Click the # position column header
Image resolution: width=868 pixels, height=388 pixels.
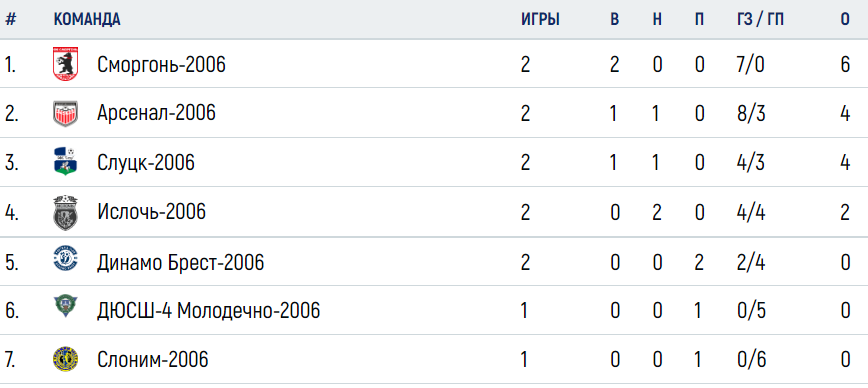click(11, 19)
